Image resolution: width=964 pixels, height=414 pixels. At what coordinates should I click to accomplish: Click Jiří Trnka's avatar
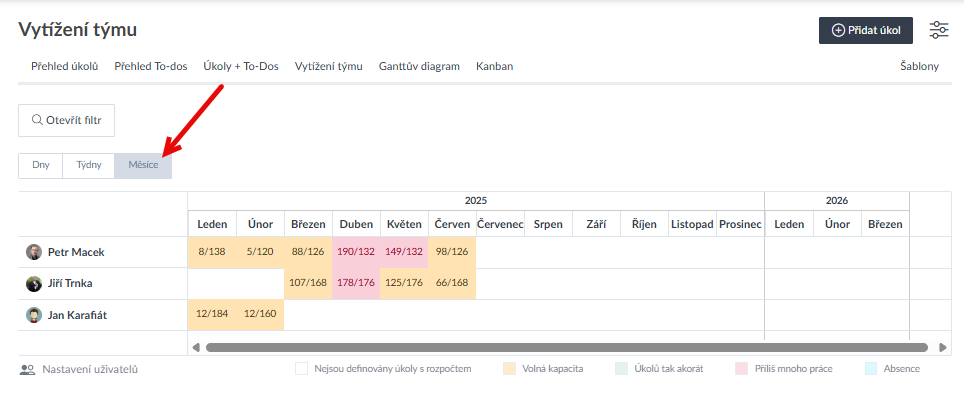coord(34,284)
